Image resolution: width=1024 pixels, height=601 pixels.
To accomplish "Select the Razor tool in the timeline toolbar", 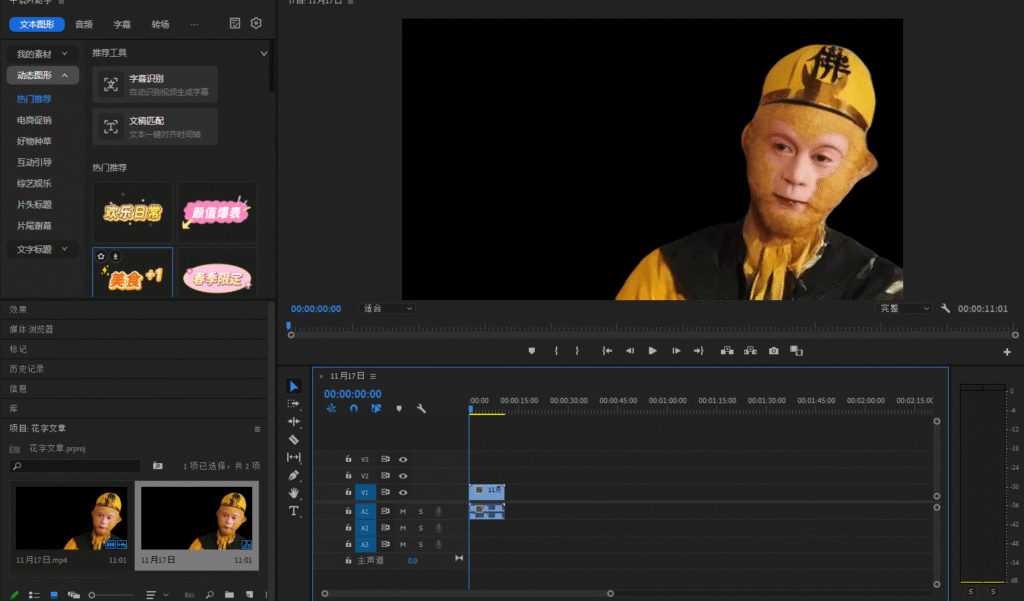I will [x=294, y=439].
